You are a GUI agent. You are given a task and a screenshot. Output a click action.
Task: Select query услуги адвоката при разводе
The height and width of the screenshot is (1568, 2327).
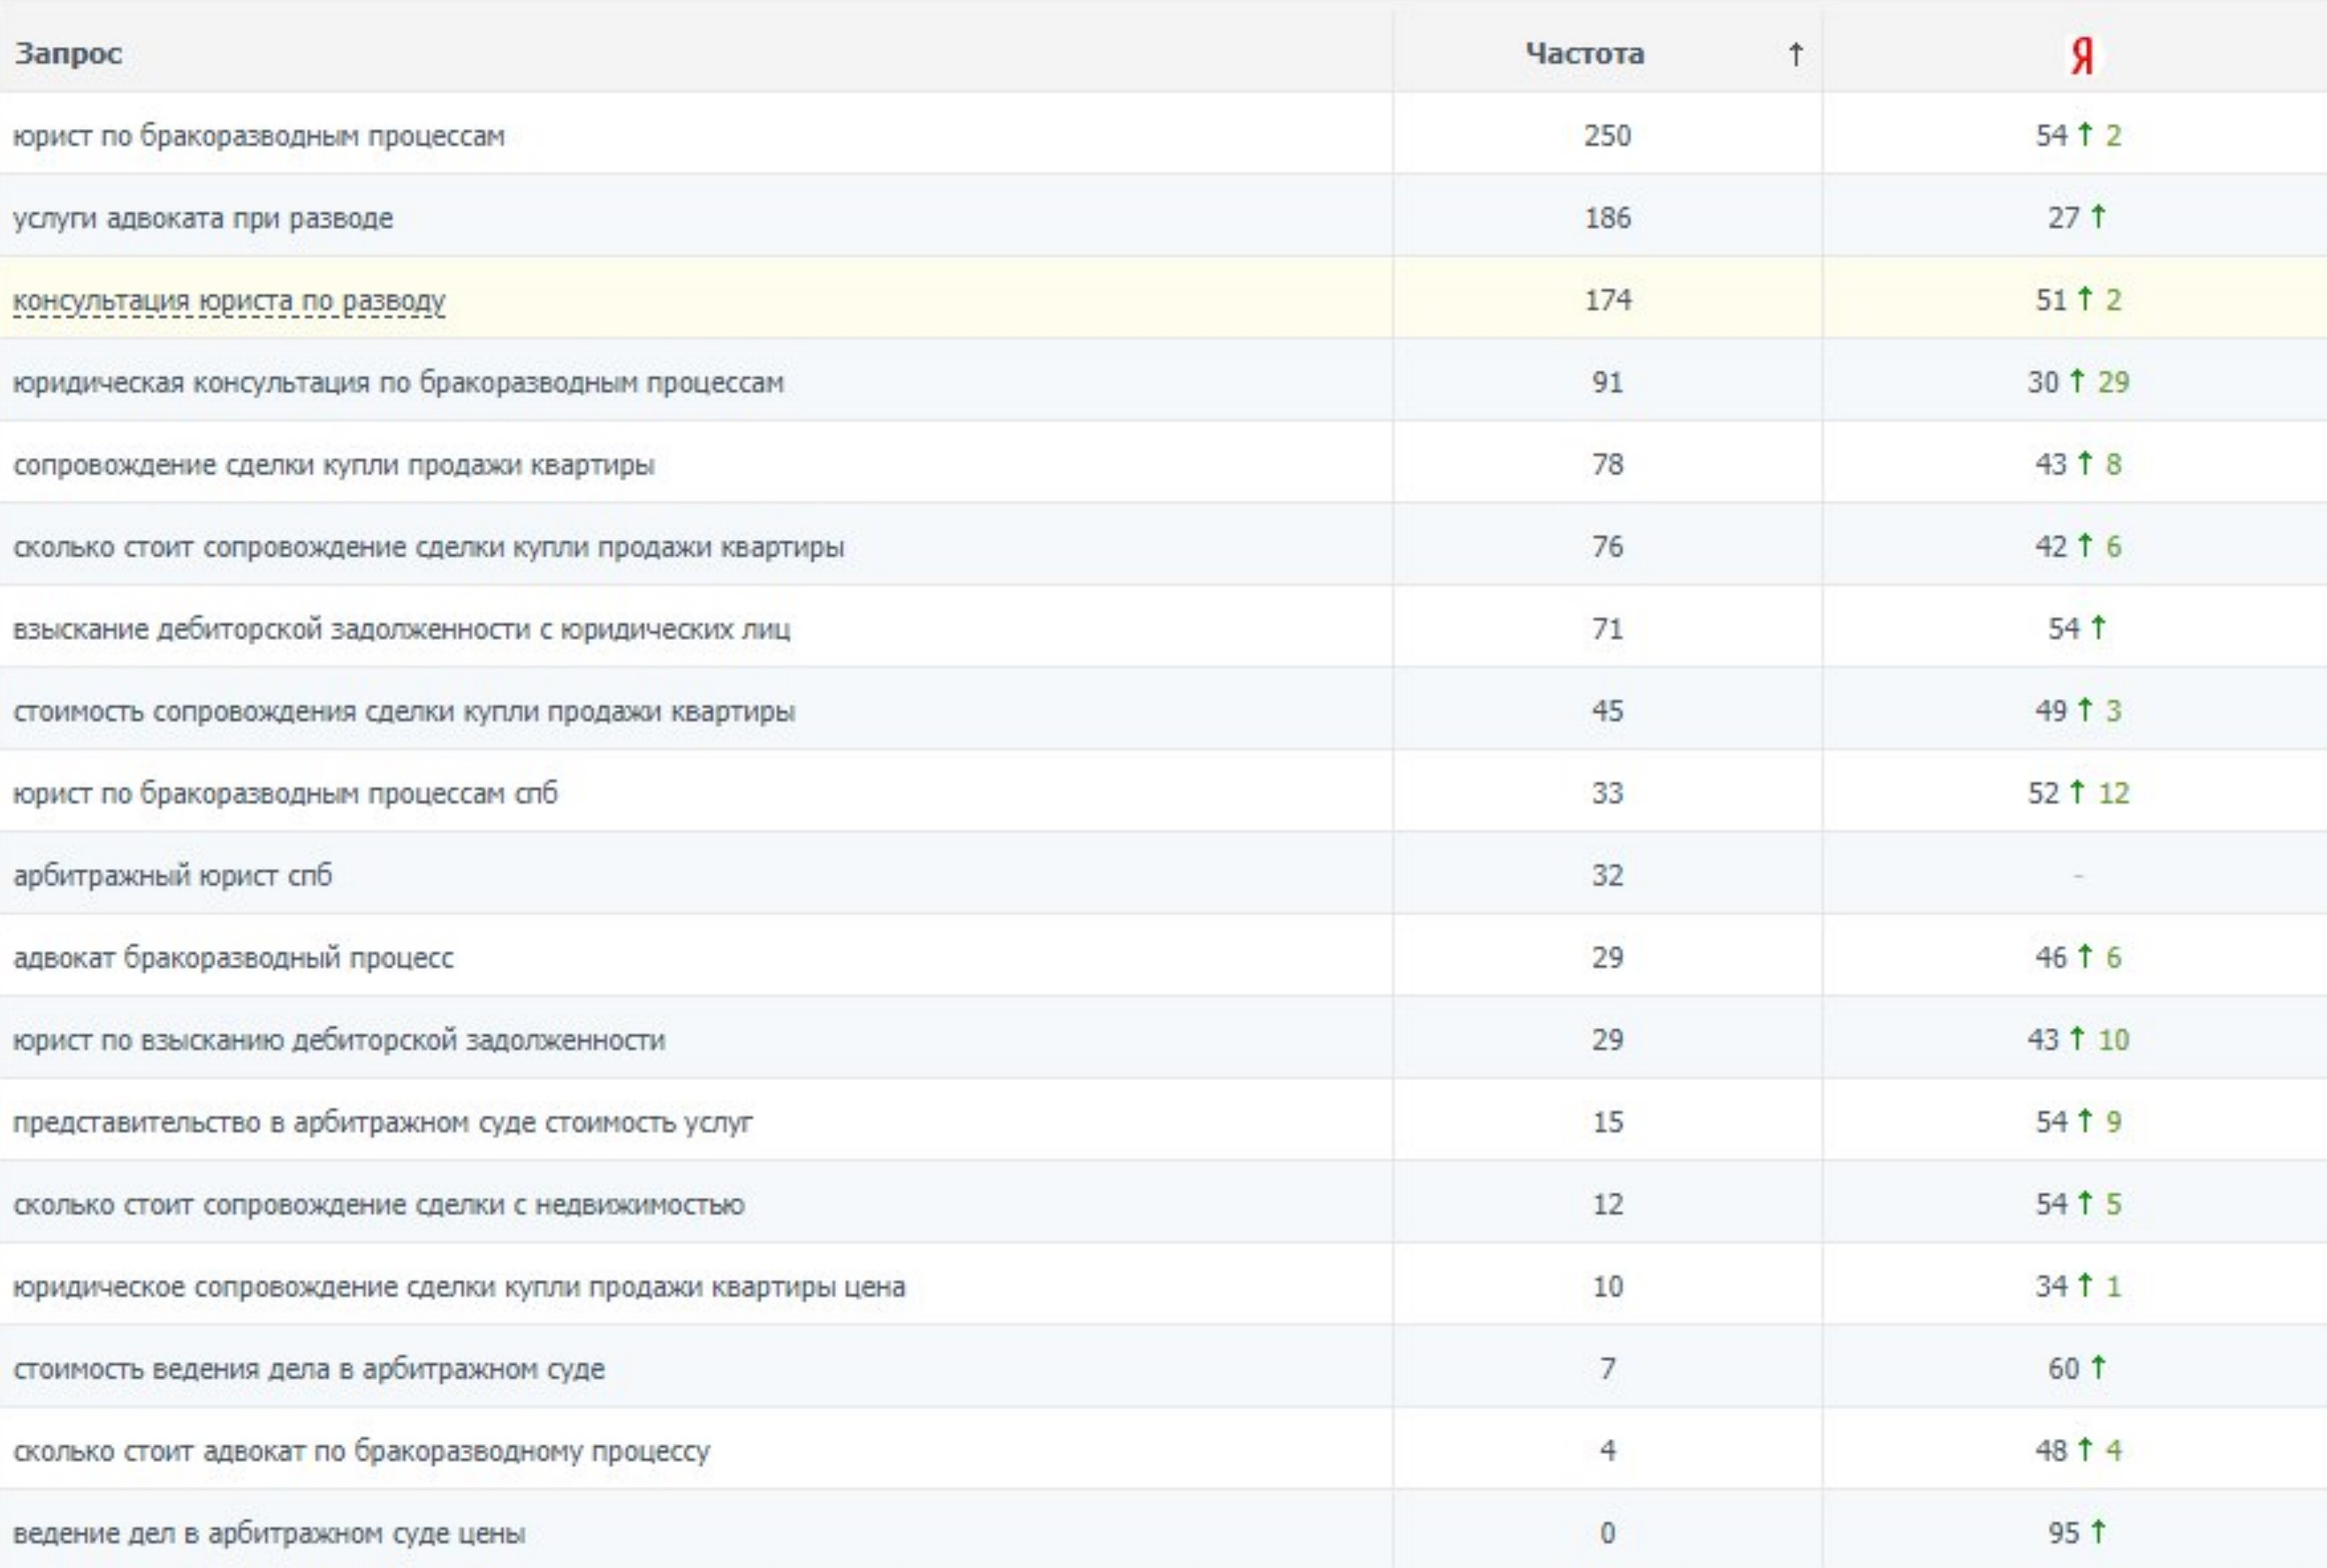(x=203, y=218)
